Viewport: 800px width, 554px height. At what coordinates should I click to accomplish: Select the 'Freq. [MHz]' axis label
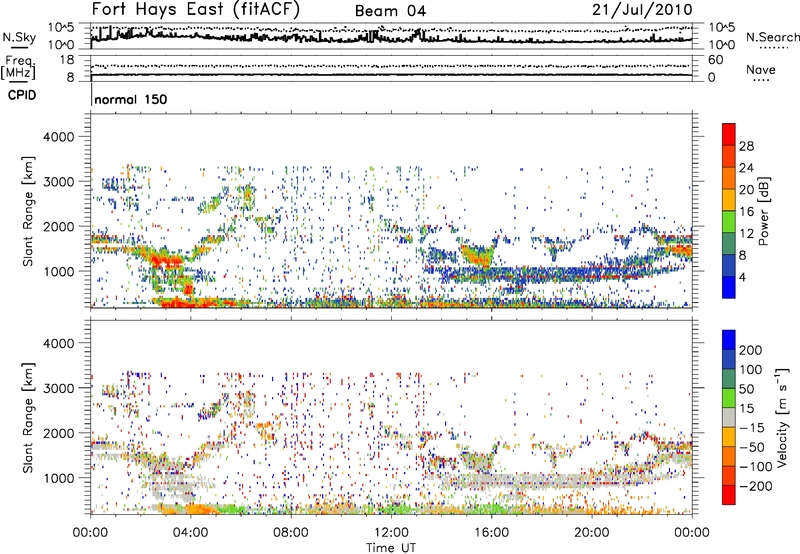click(x=18, y=68)
